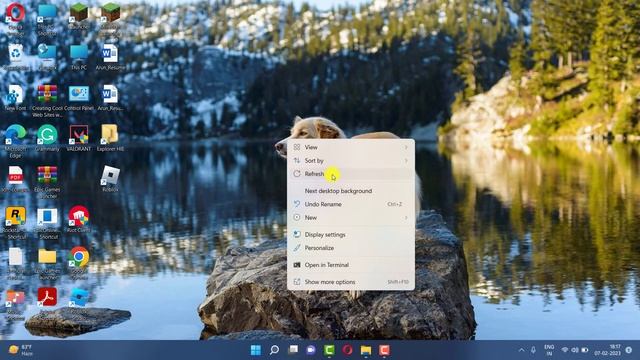Screen dimensions: 640x360
Task: Open Task View from the taskbar
Action: [293, 350]
